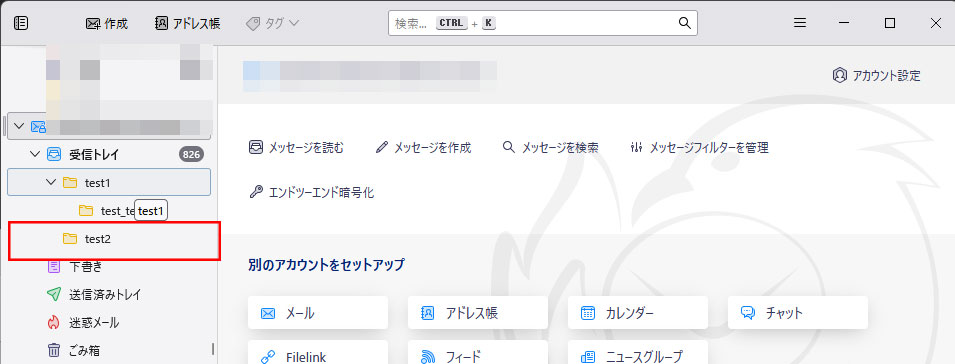Open the 送信済みトレイ sent folder
955x364 pixels.
pyautogui.click(x=109, y=295)
